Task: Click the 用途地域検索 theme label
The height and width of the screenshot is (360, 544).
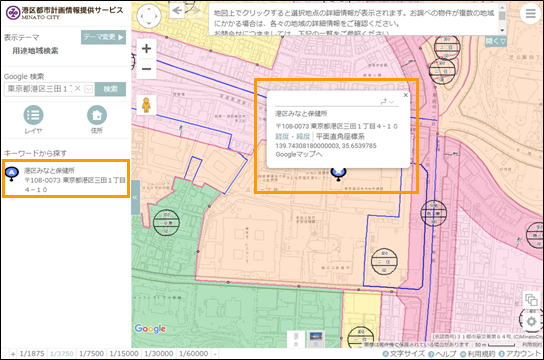Action: [x=35, y=51]
